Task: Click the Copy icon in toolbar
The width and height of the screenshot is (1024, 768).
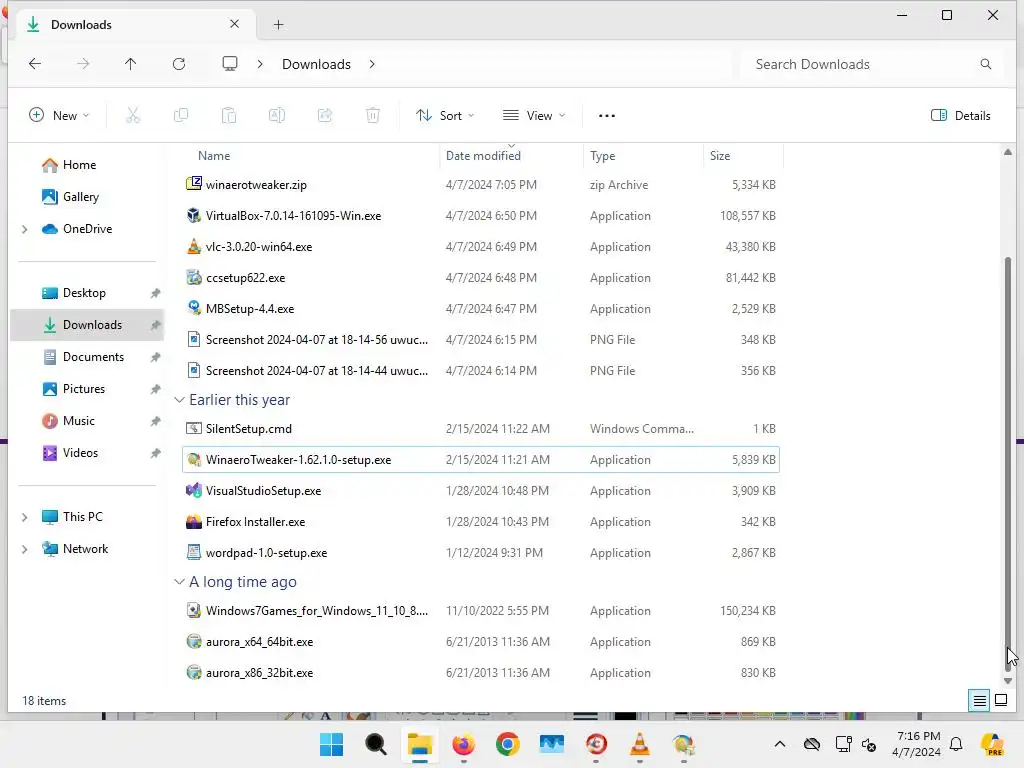Action: point(181,116)
